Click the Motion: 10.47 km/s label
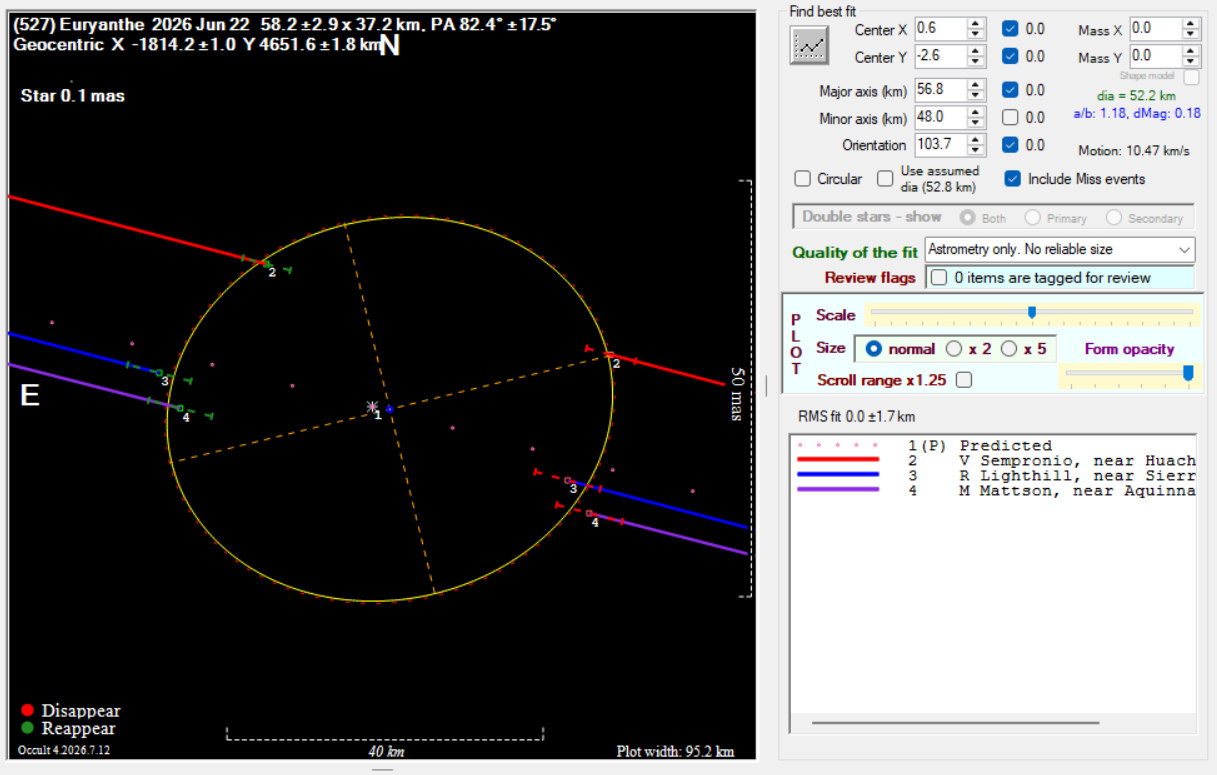 1134,152
